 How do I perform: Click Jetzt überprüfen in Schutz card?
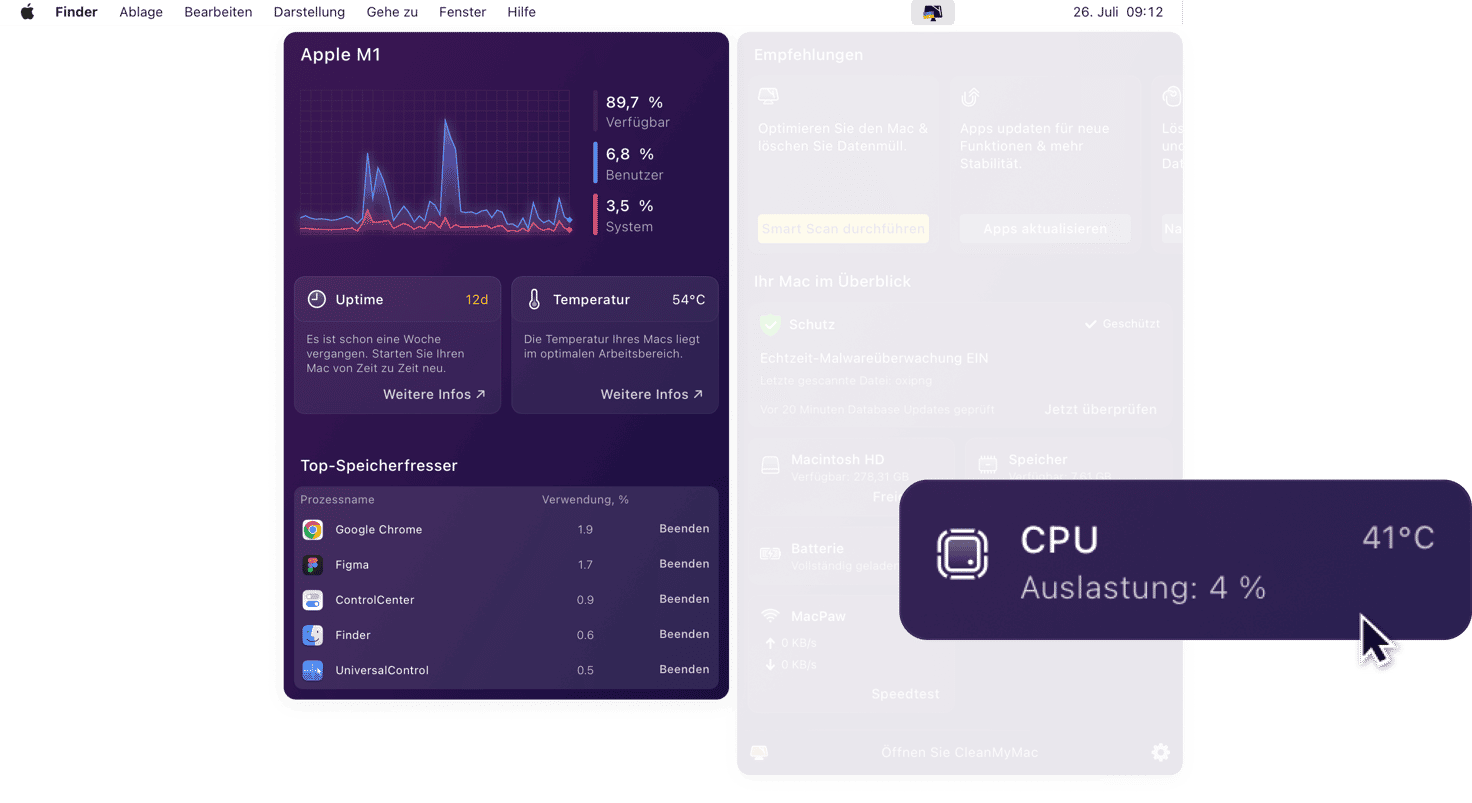pos(1100,409)
